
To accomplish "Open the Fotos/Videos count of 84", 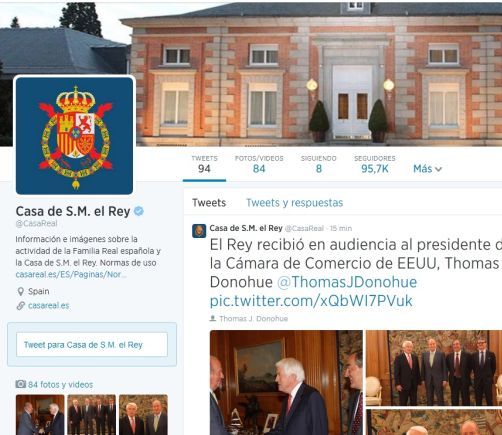I will (x=259, y=164).
